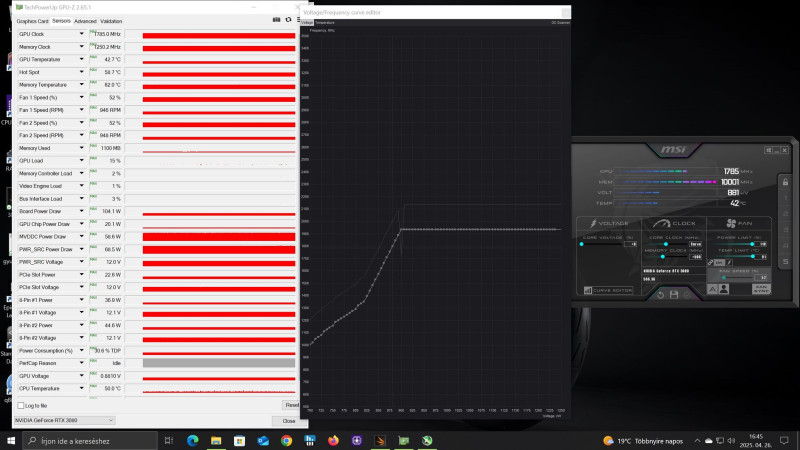Screen dimensions: 800x450
Task: Open Curve Editor in MSI Afterburner
Action: pyautogui.click(x=608, y=290)
